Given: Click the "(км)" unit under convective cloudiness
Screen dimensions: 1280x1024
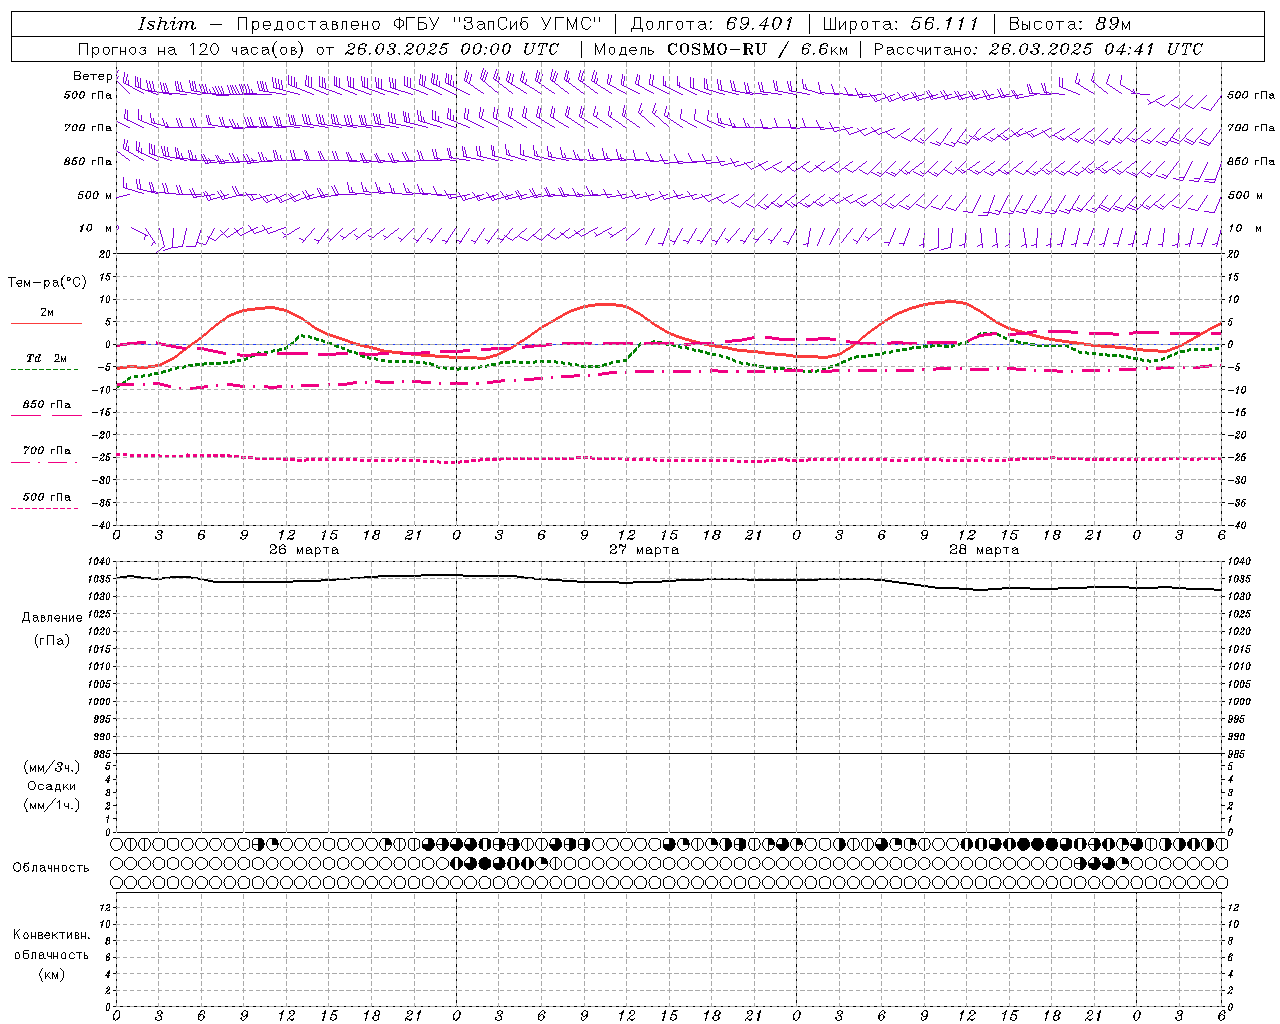Looking at the screenshot, I should (52, 974).
